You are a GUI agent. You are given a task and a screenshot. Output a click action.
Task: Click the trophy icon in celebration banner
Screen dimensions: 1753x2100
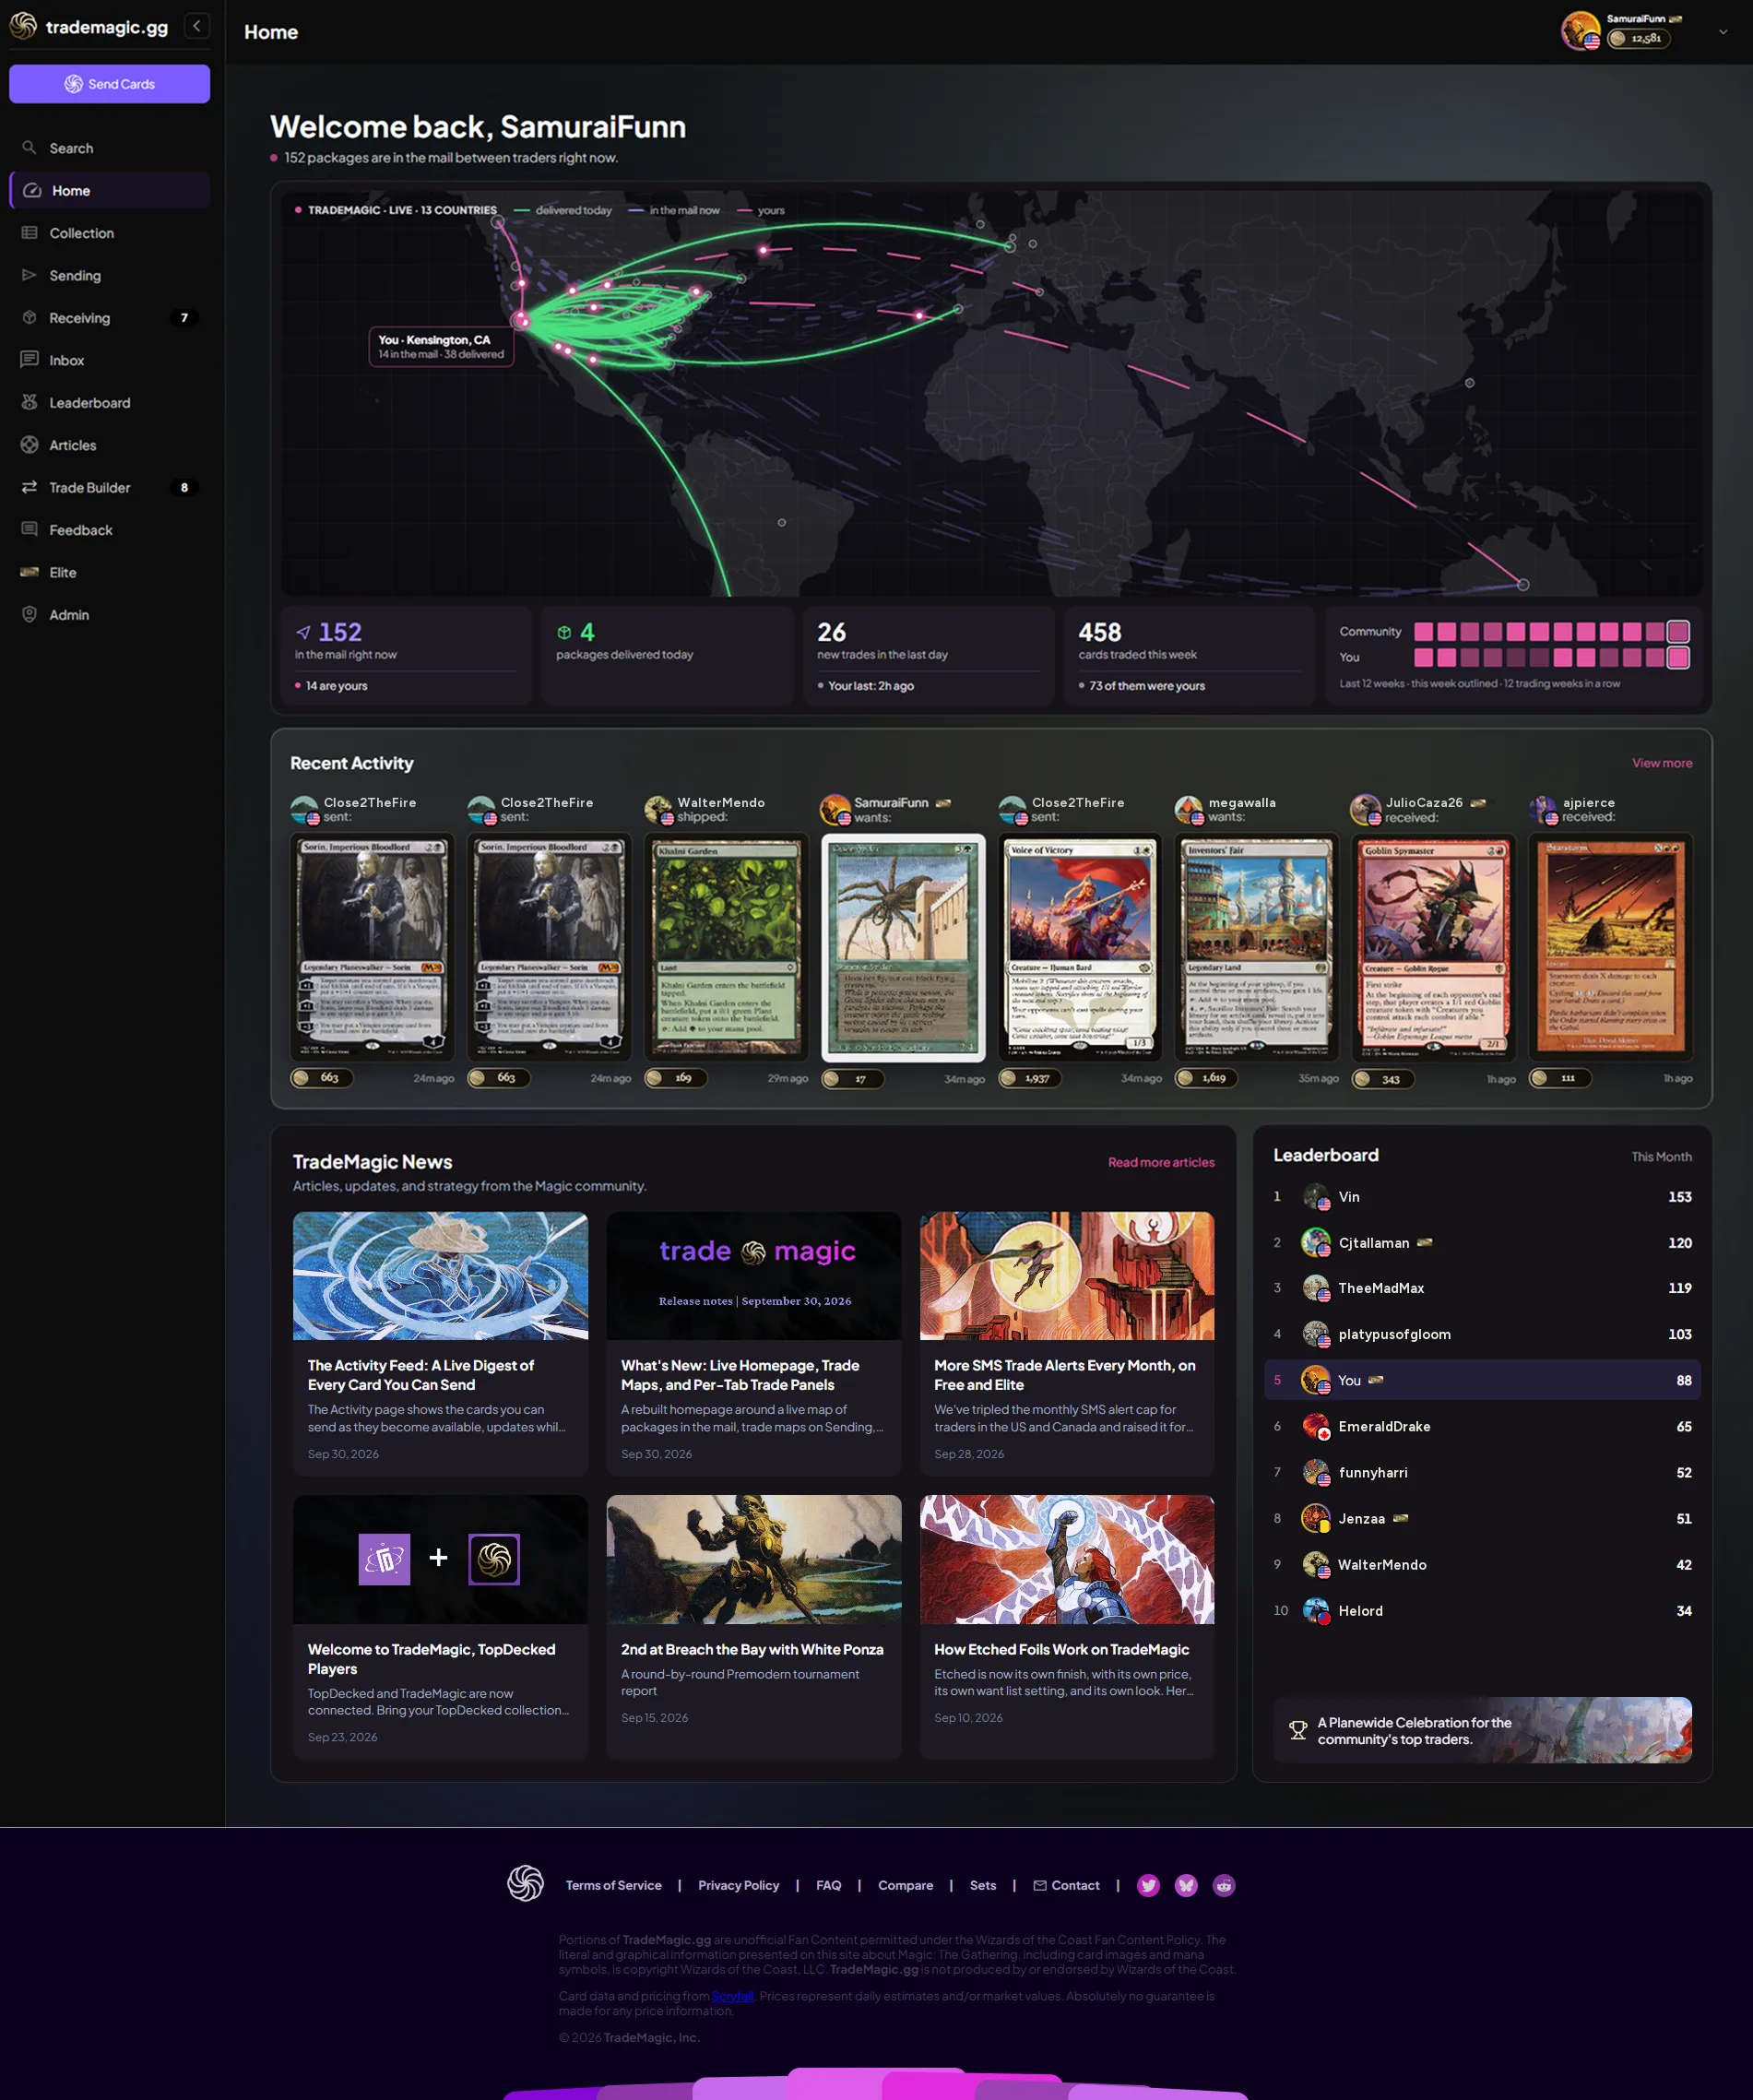tap(1298, 1730)
